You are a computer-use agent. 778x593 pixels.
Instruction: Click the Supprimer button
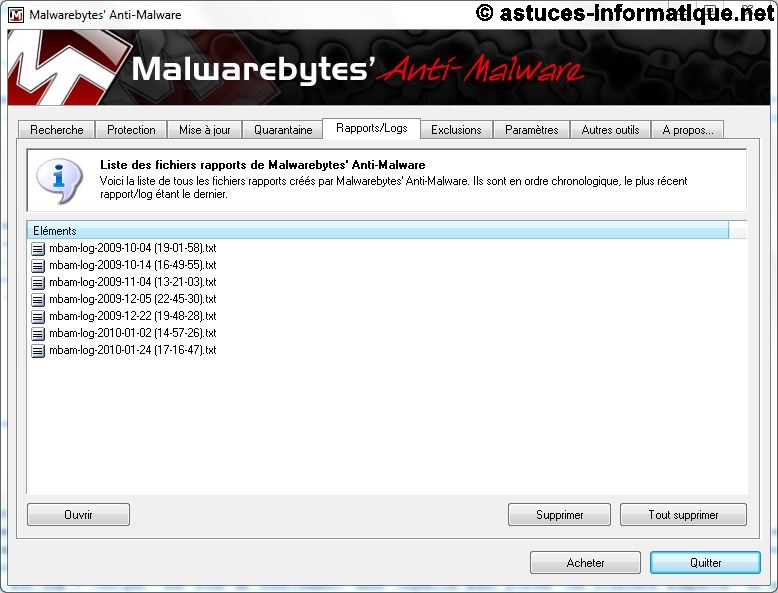(x=559, y=515)
